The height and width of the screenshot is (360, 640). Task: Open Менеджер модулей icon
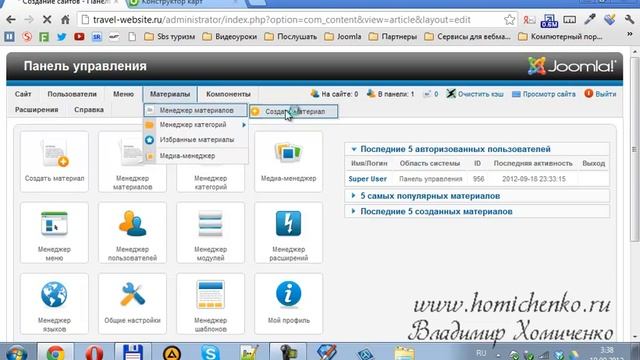click(210, 233)
